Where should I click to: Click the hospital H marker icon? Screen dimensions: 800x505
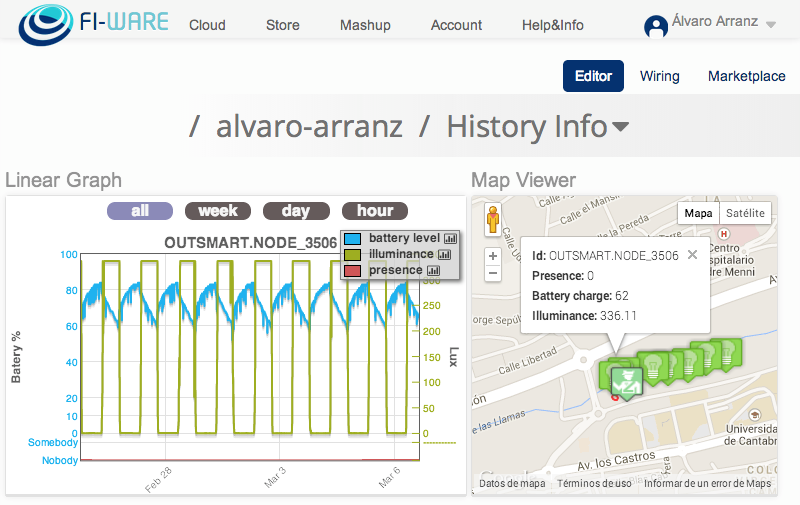click(x=723, y=234)
